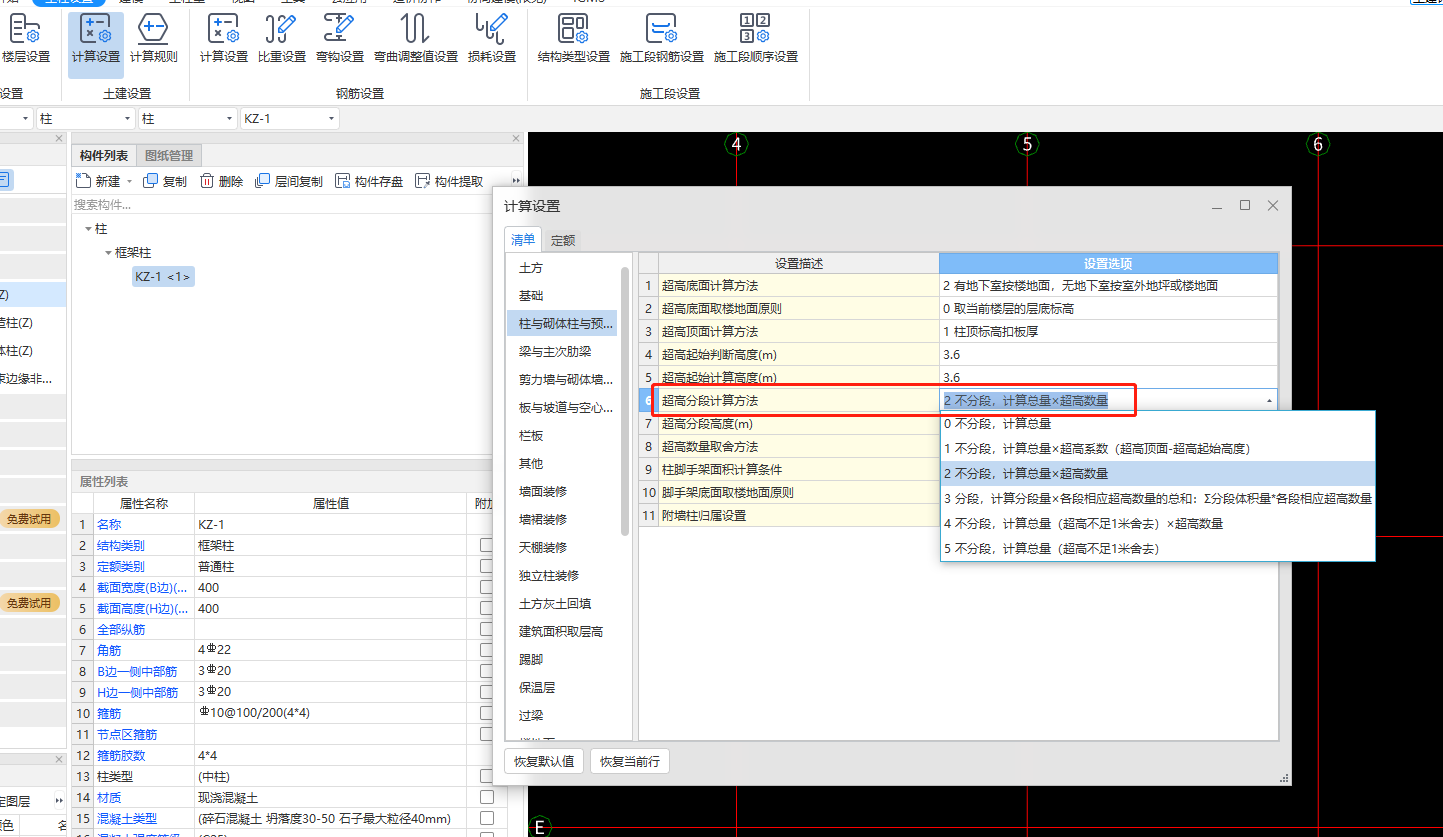Click 新建 in component list toolbar
The image size is (1443, 837).
tap(98, 181)
